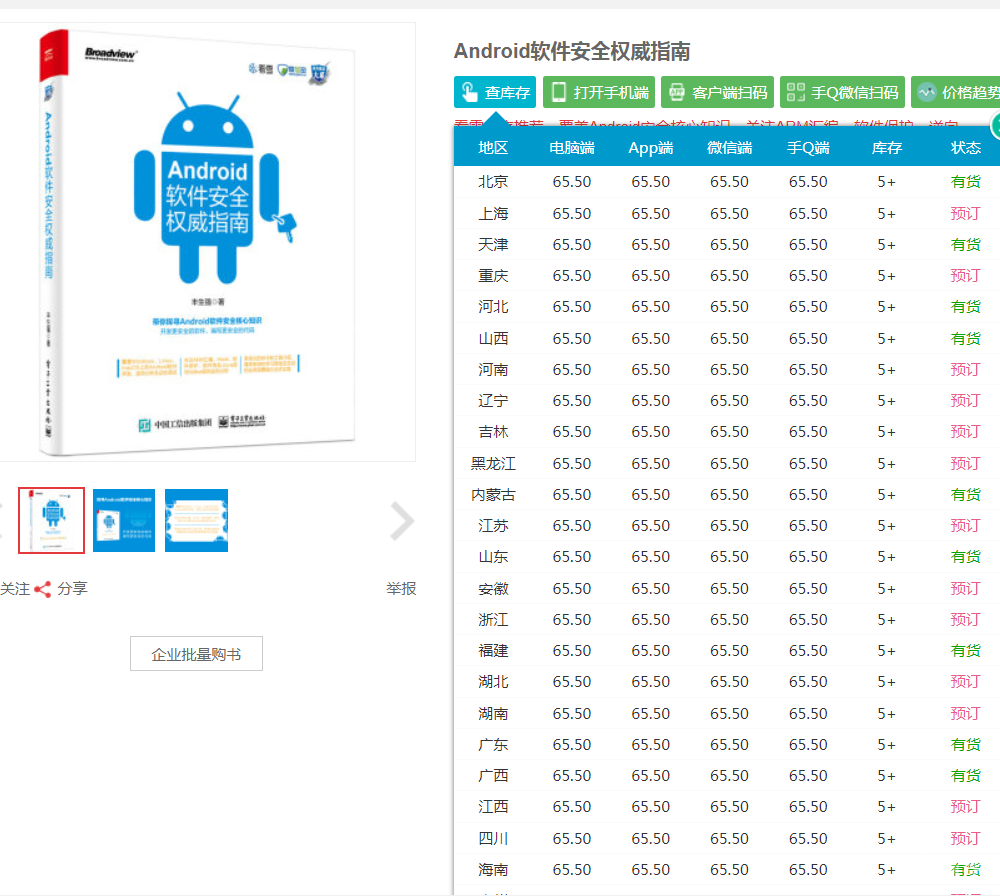Screen dimensions: 1000x896
Task: Click the 上海 region cell
Action: click(x=493, y=214)
